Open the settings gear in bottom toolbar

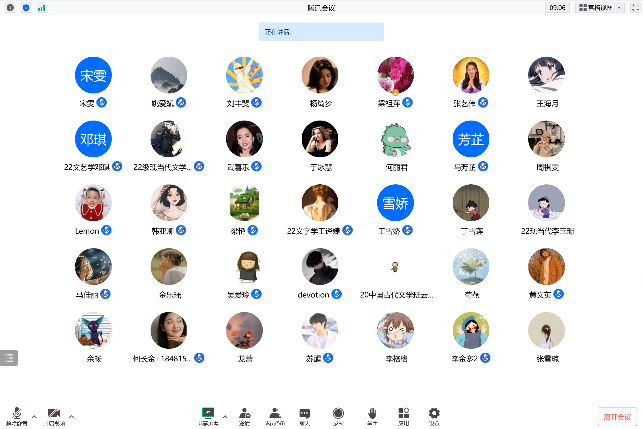[x=434, y=415]
